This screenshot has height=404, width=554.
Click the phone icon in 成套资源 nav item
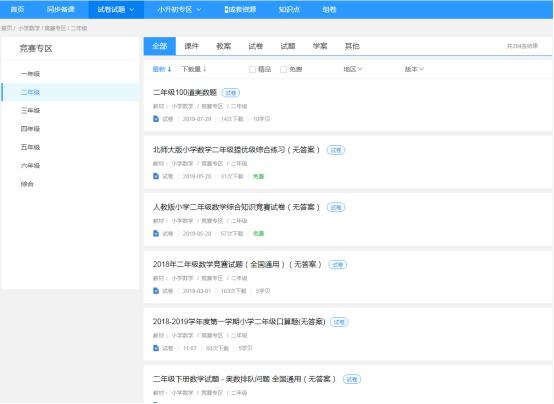pyautogui.click(x=226, y=10)
